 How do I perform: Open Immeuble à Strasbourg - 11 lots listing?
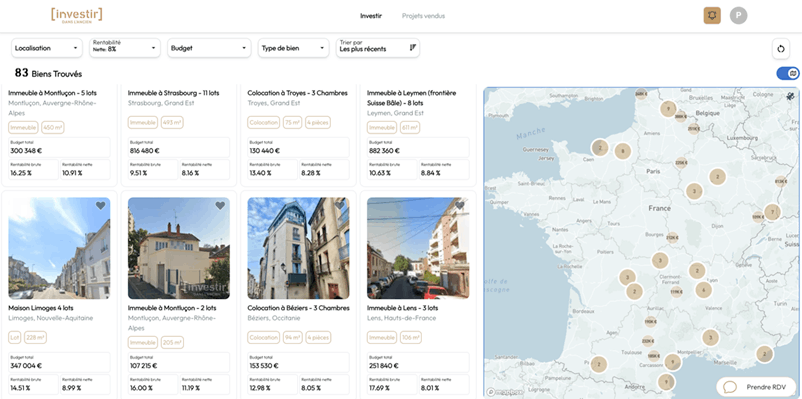(173, 93)
